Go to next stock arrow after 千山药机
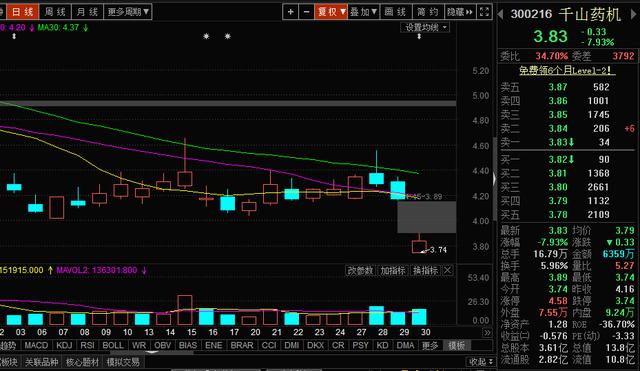 point(633,14)
